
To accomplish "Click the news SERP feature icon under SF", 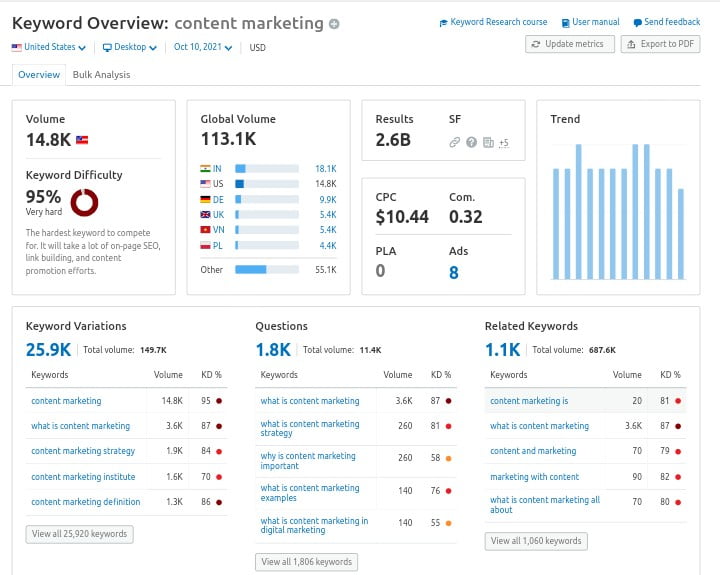I will (x=487, y=142).
